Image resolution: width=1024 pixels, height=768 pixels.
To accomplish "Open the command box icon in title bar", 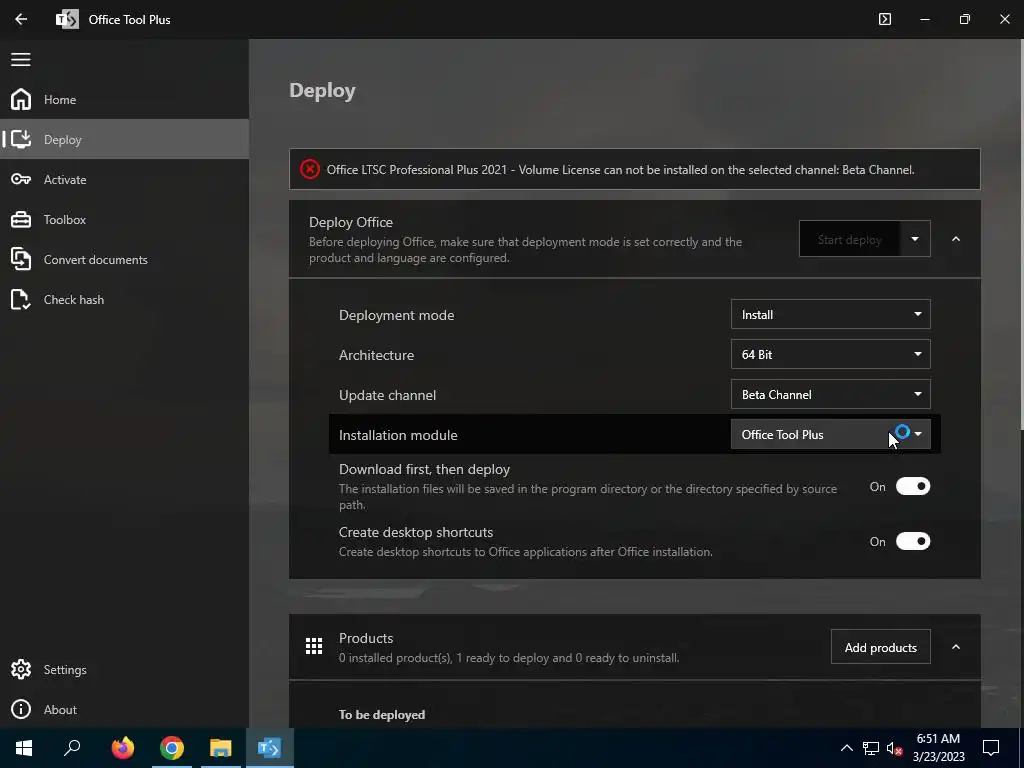I will click(x=884, y=19).
